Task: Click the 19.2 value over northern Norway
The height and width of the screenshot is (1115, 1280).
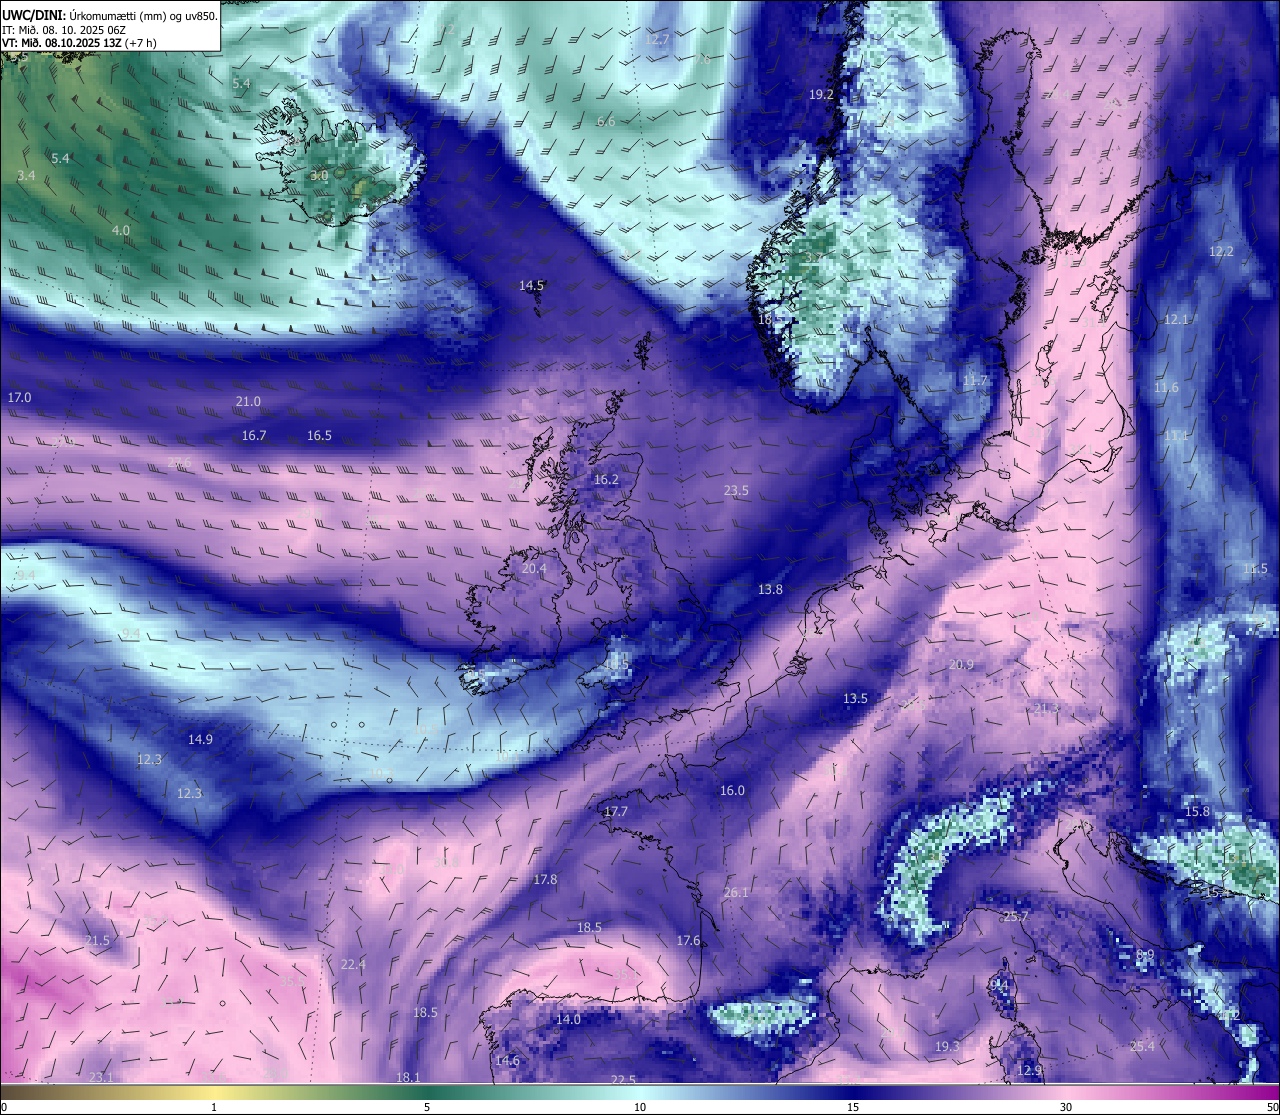Action: click(x=821, y=94)
